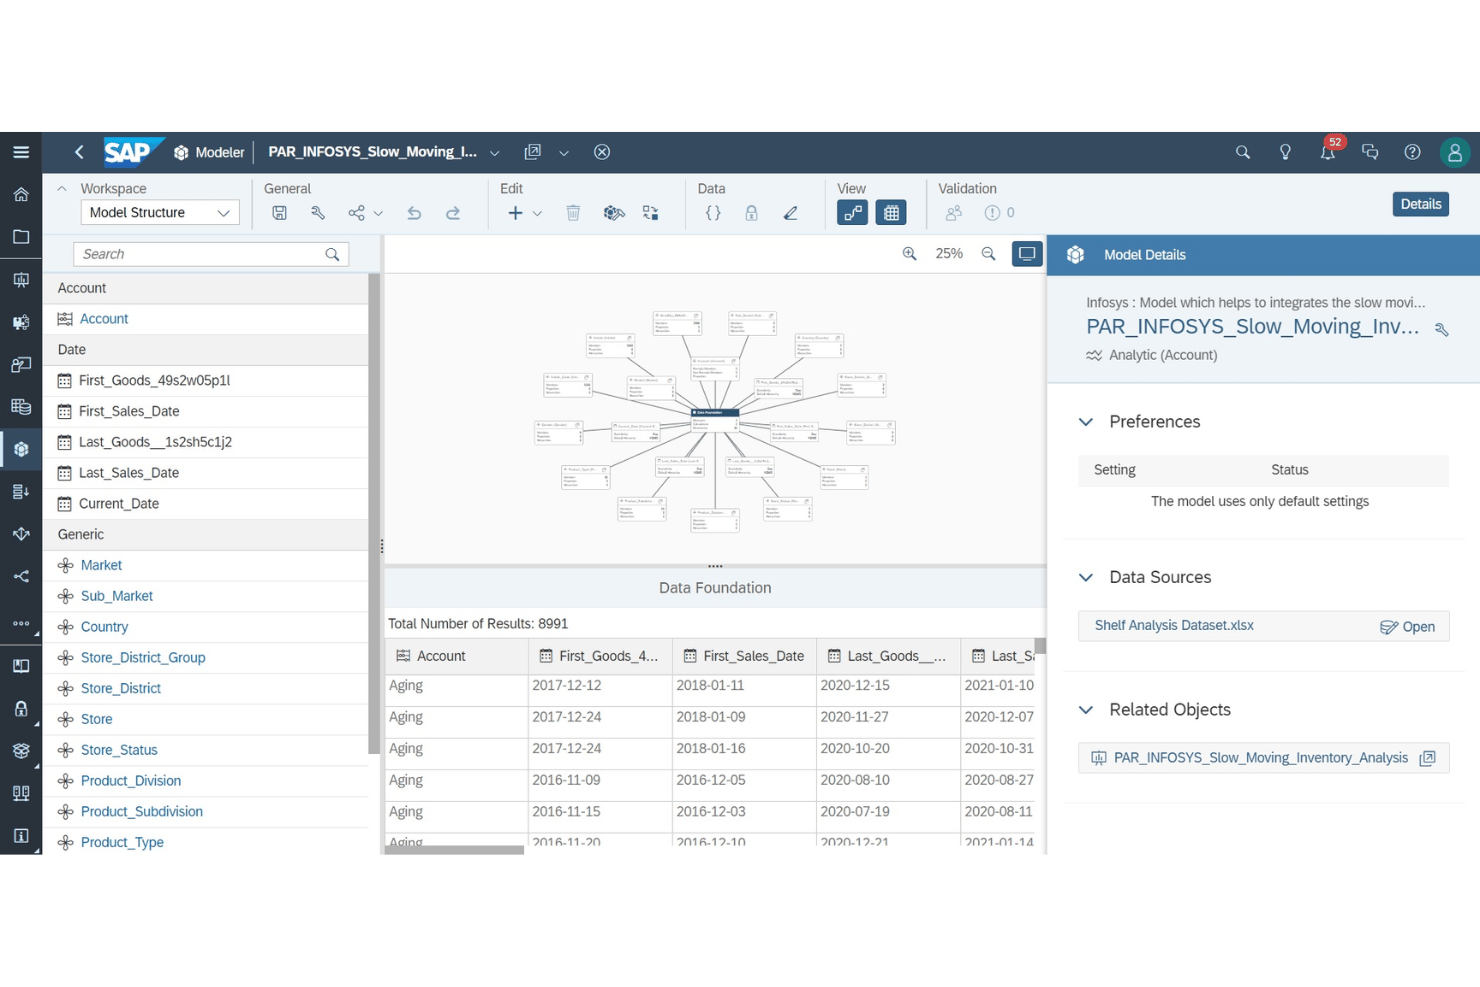Screen dimensions: 1480x987
Task: Collapse the Preferences section
Action: [1086, 422]
